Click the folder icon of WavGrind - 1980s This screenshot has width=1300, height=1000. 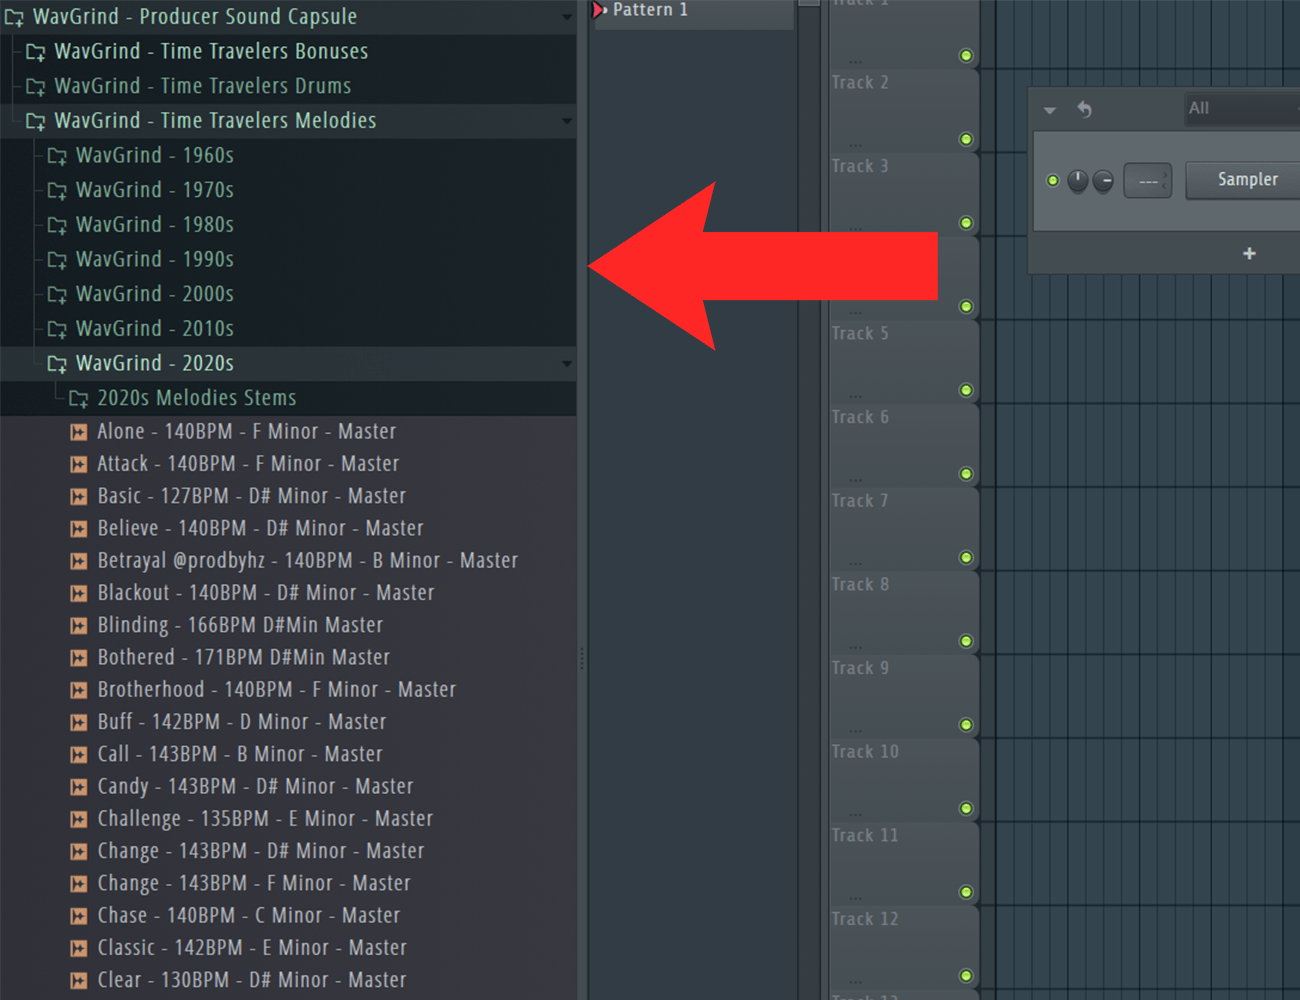(57, 225)
